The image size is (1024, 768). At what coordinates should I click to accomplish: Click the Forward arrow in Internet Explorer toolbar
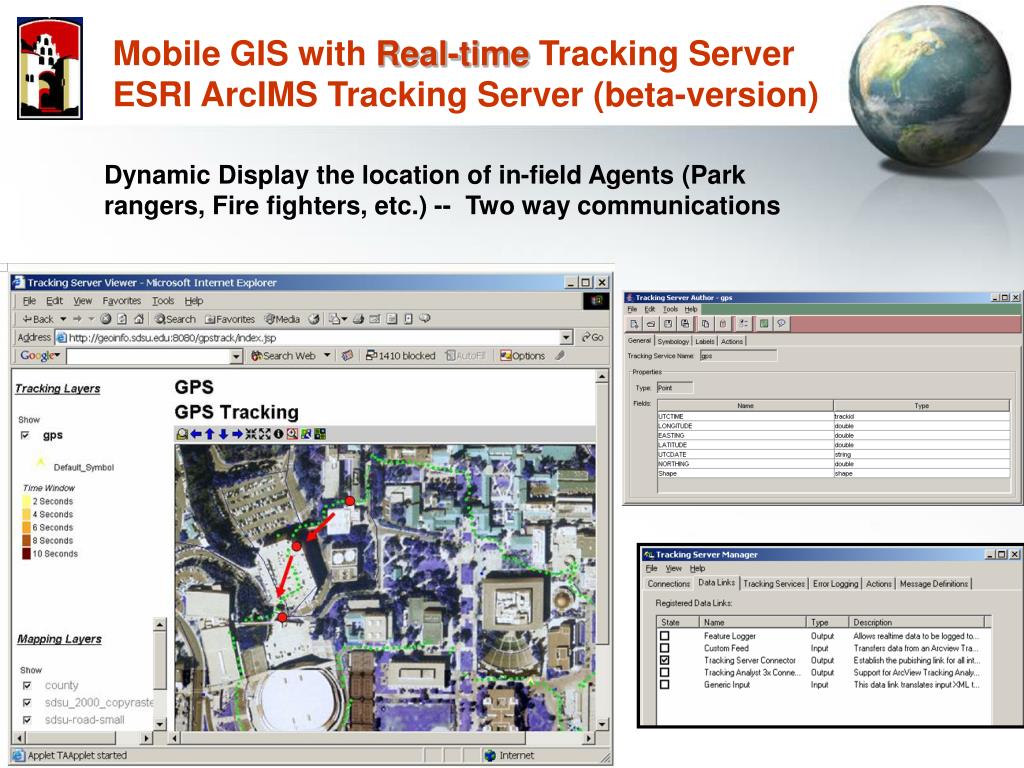click(77, 319)
